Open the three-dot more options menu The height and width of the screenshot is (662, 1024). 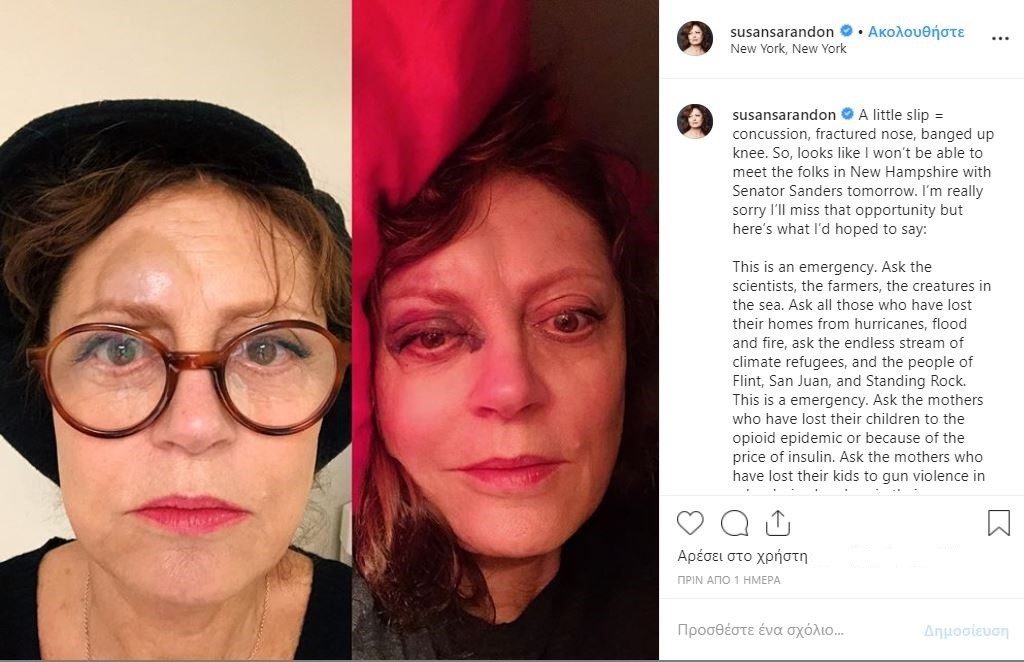coord(1000,38)
